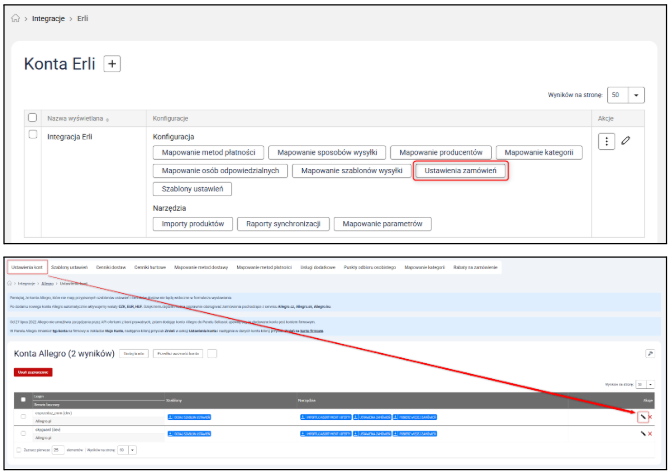This screenshot has height=472, width=670.
Task: Switch to Rabaty na zamówienie tab
Action: pyautogui.click(x=475, y=267)
